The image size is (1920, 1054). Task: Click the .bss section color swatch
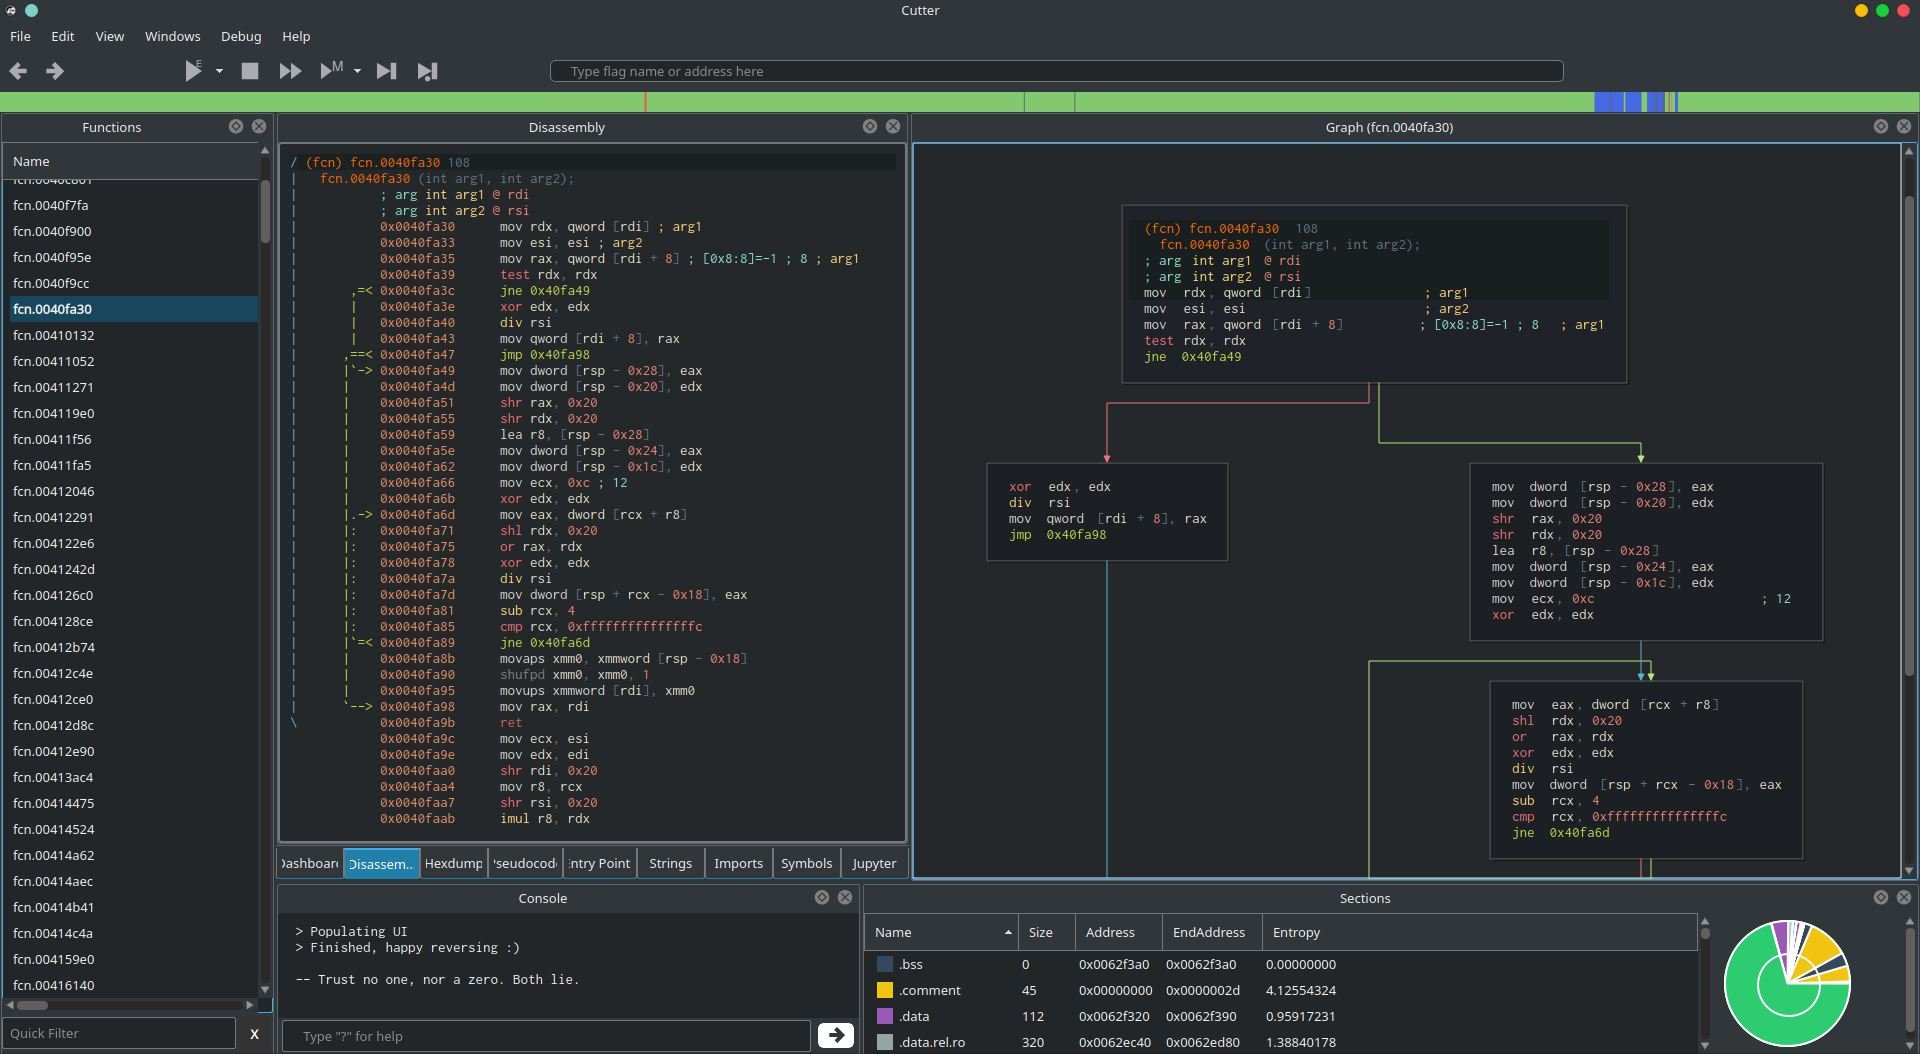point(884,964)
